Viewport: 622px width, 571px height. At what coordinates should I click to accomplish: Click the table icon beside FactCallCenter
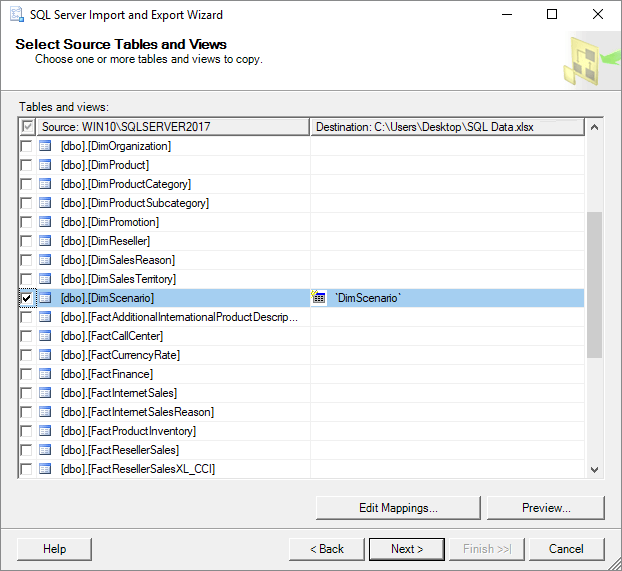click(x=45, y=336)
